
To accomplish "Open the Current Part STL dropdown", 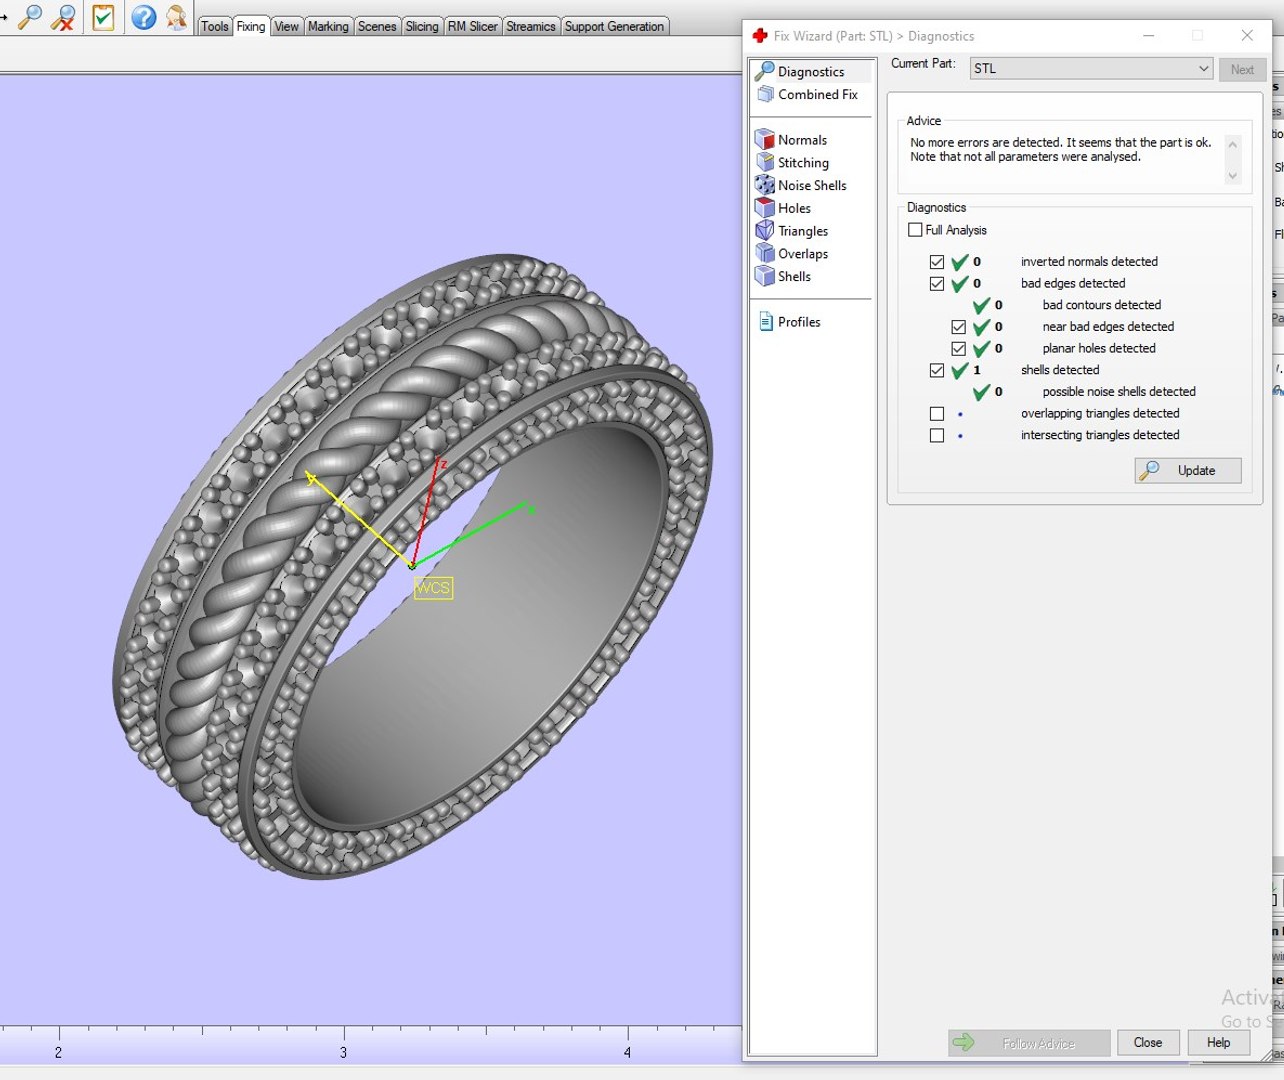I will coord(1091,68).
